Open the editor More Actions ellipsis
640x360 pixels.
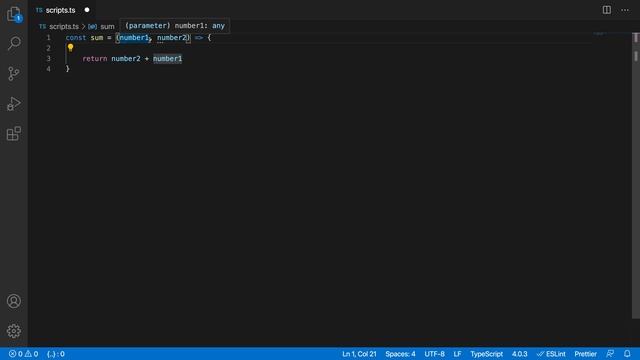(625, 10)
